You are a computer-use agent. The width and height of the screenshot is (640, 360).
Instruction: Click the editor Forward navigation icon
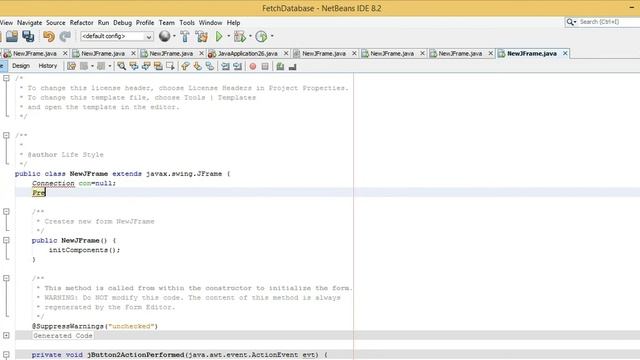tap(101, 66)
